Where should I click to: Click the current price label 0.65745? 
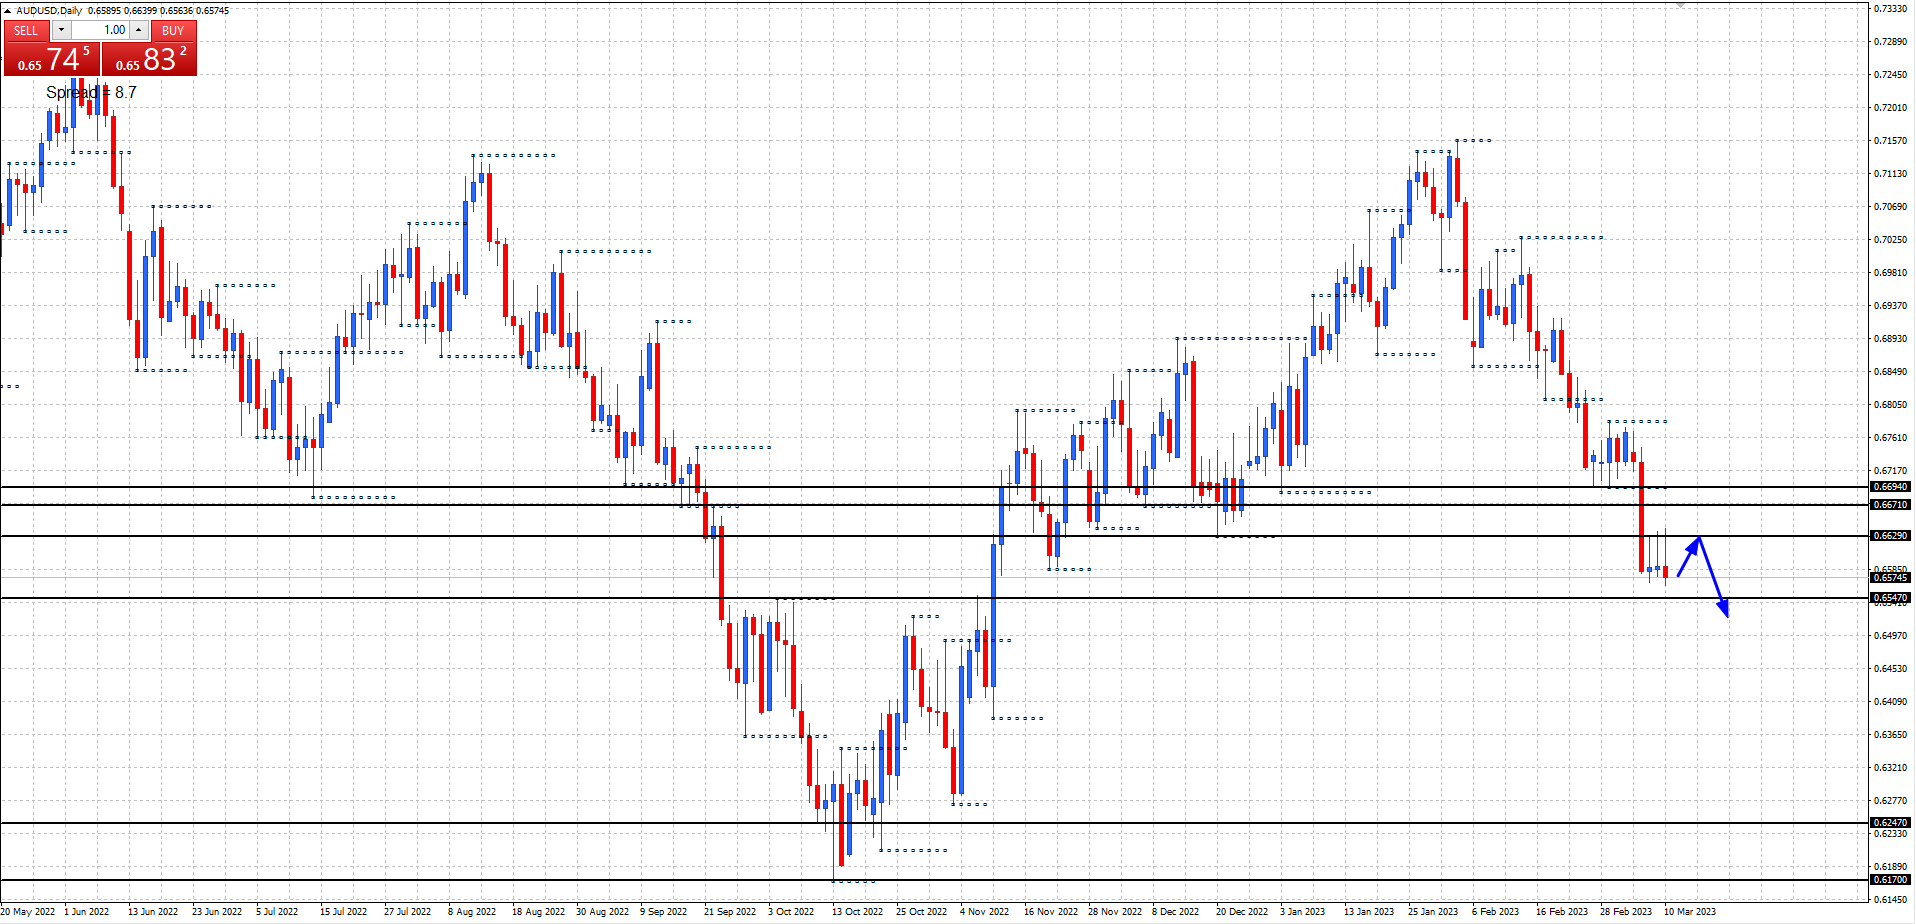tap(1890, 578)
